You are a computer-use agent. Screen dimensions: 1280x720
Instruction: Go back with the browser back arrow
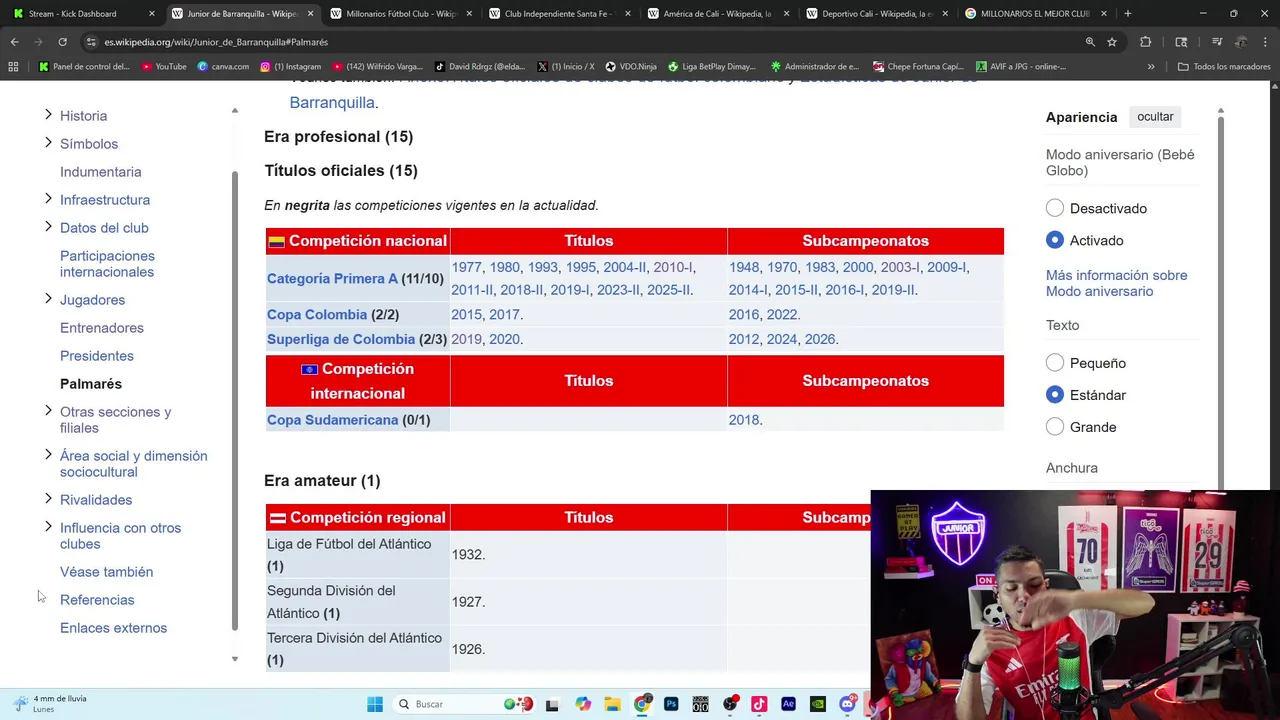[15, 42]
